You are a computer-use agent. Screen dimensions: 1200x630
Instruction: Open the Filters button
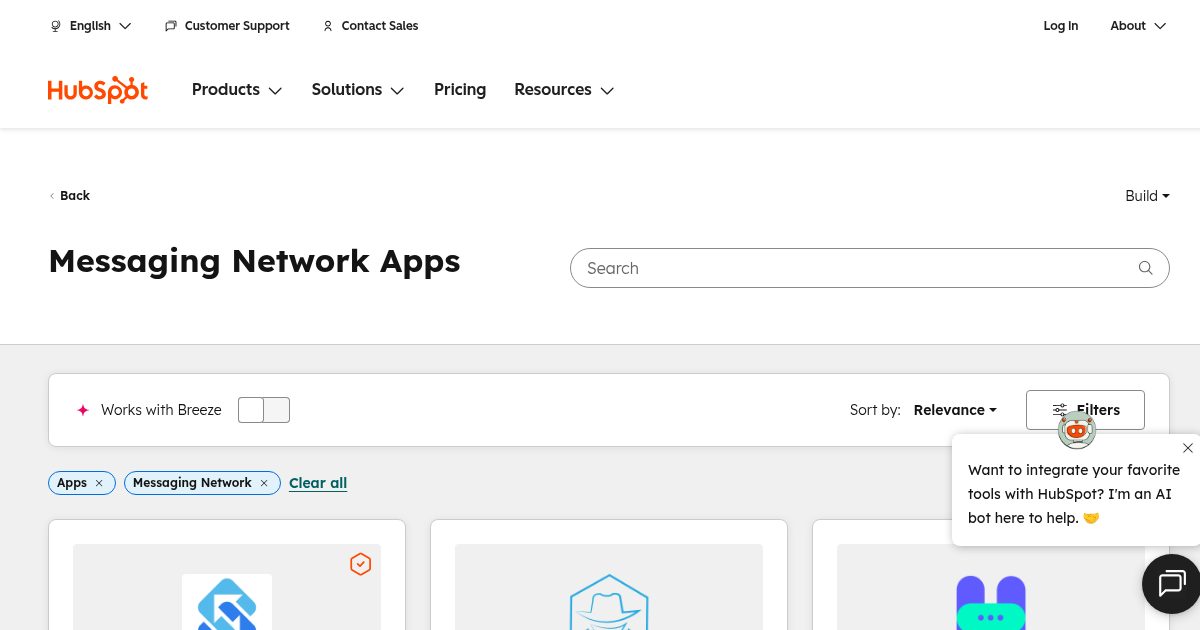(1085, 410)
